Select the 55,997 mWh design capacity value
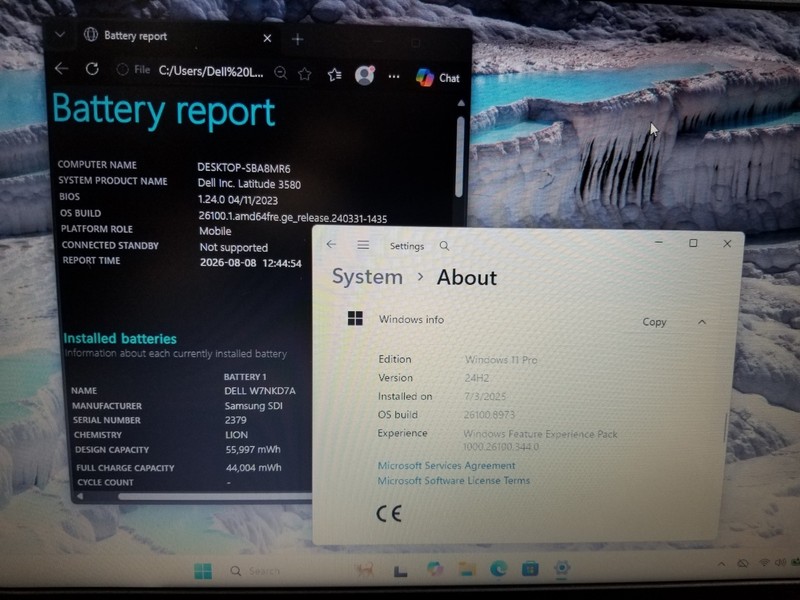 [253, 449]
